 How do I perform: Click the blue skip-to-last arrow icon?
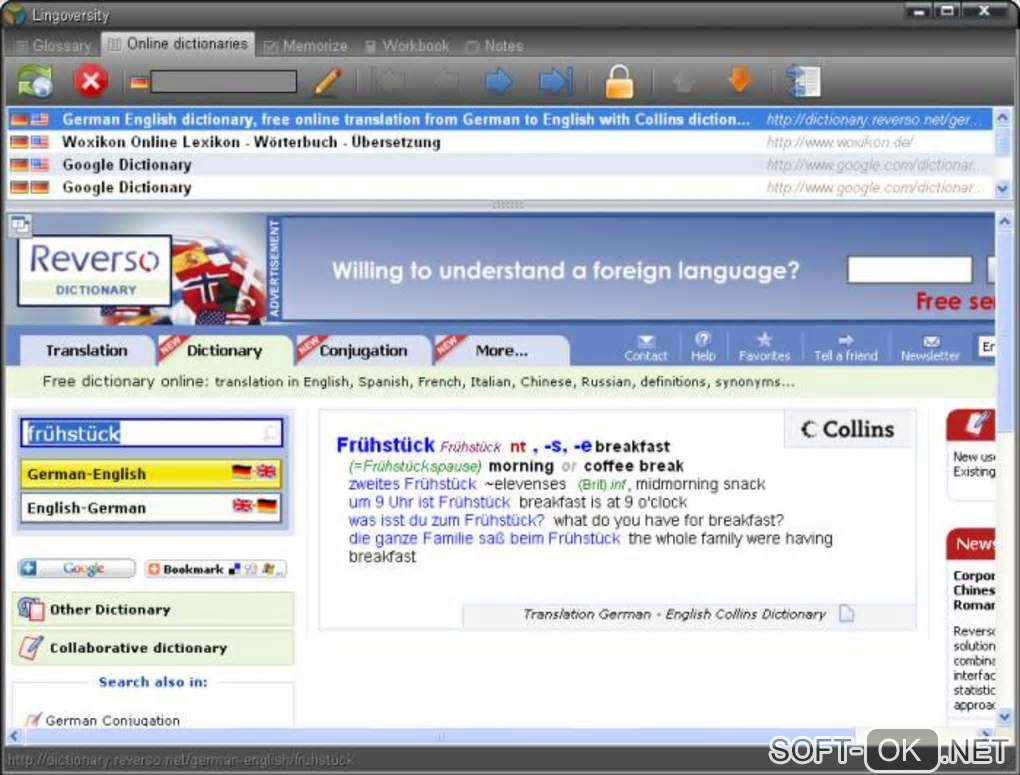pyautogui.click(x=556, y=81)
